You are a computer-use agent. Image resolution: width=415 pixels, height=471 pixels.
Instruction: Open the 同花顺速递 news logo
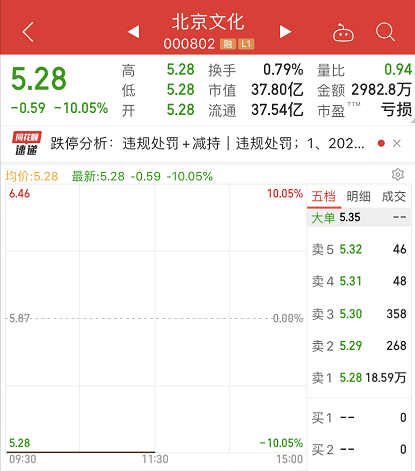pos(27,143)
